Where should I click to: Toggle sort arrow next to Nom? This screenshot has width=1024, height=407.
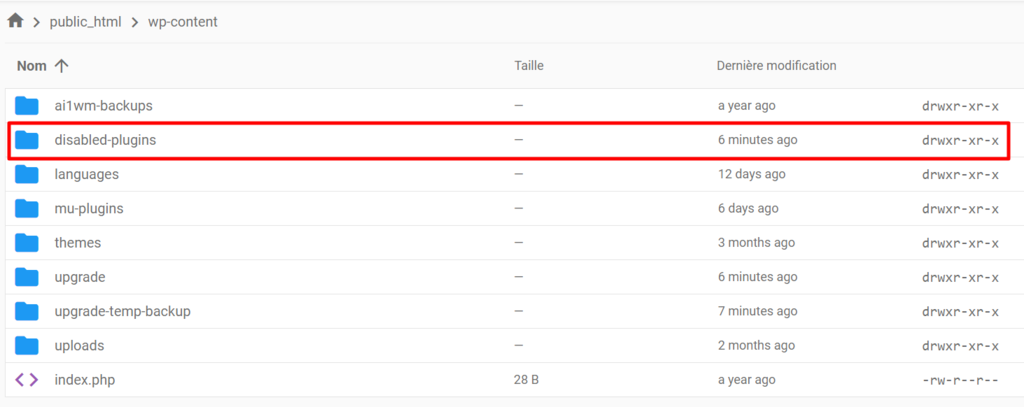pos(62,66)
